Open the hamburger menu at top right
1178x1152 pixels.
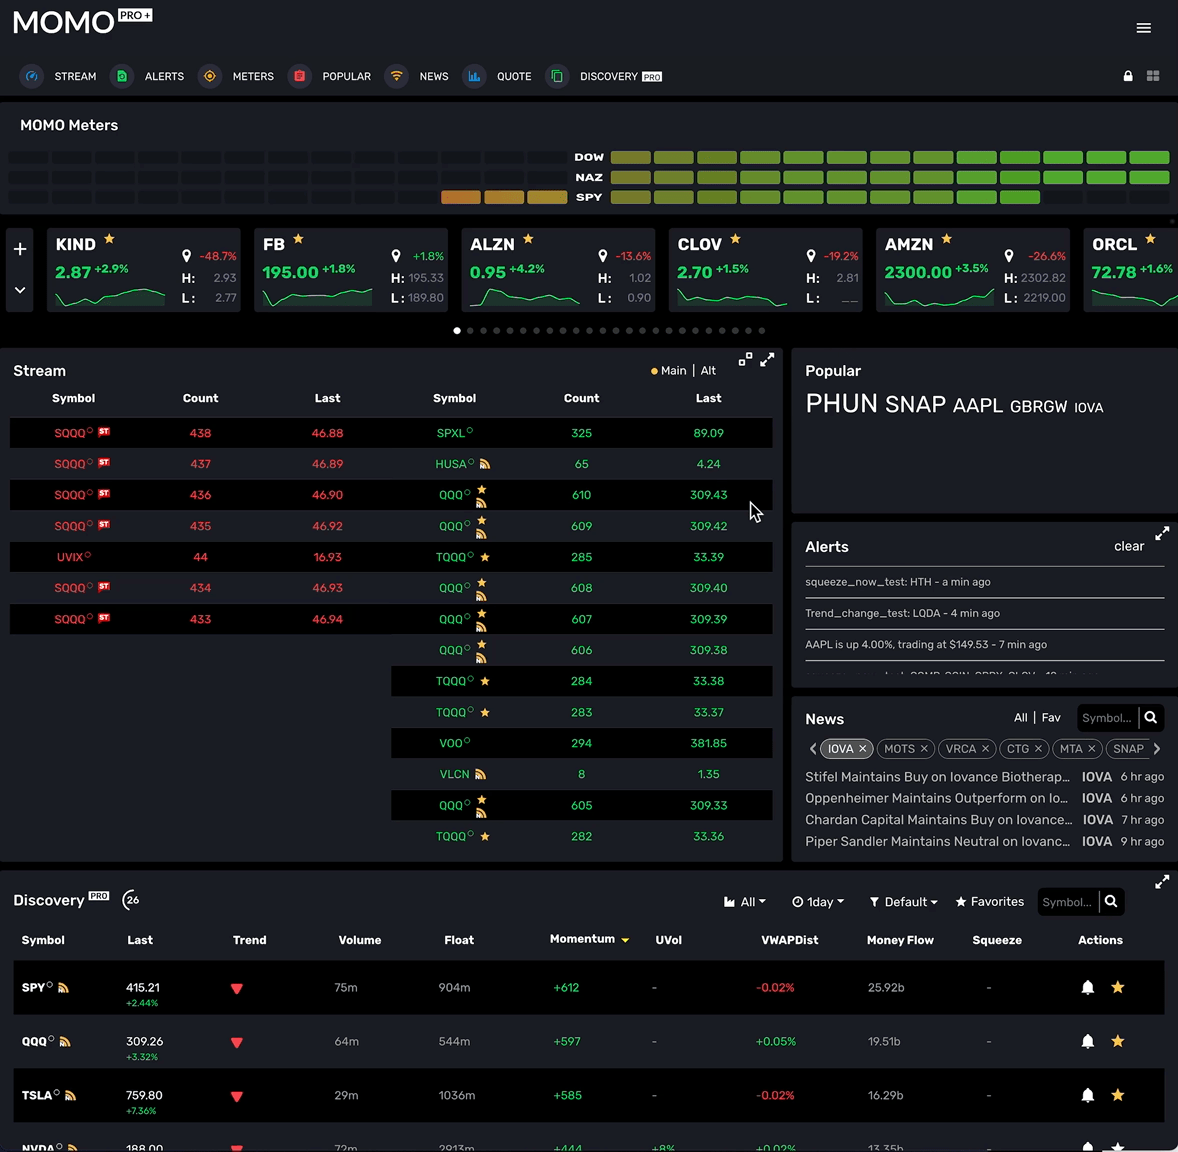(1143, 28)
